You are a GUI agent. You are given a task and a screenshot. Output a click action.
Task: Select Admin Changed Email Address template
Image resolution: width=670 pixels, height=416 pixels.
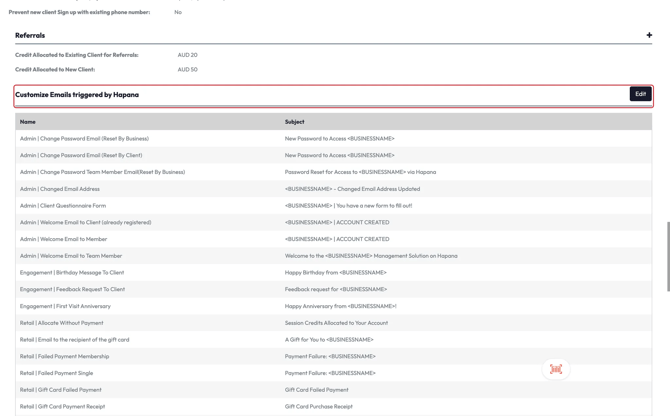pos(60,189)
